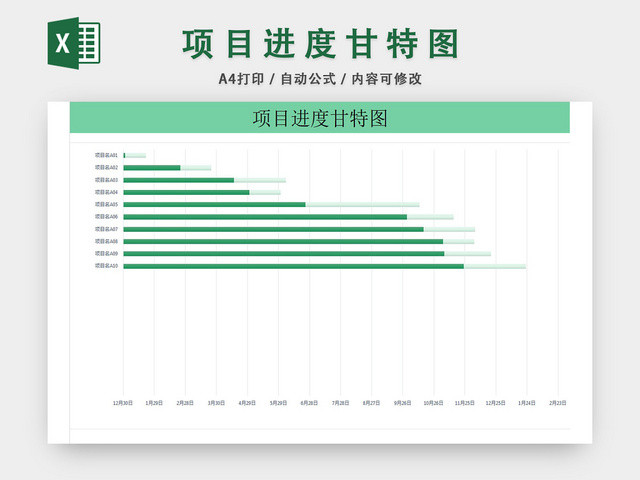Image resolution: width=640 pixels, height=480 pixels.
Task: Select the 2月23日 axis date label
Action: [558, 403]
